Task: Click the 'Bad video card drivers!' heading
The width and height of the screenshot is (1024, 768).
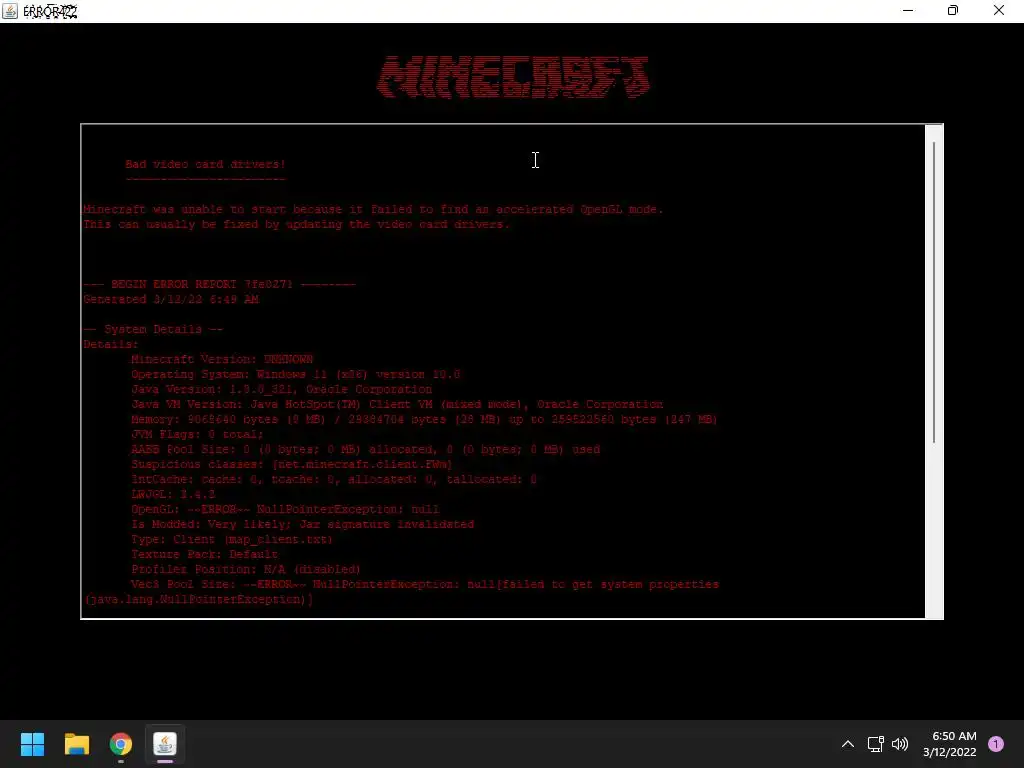Action: click(206, 164)
